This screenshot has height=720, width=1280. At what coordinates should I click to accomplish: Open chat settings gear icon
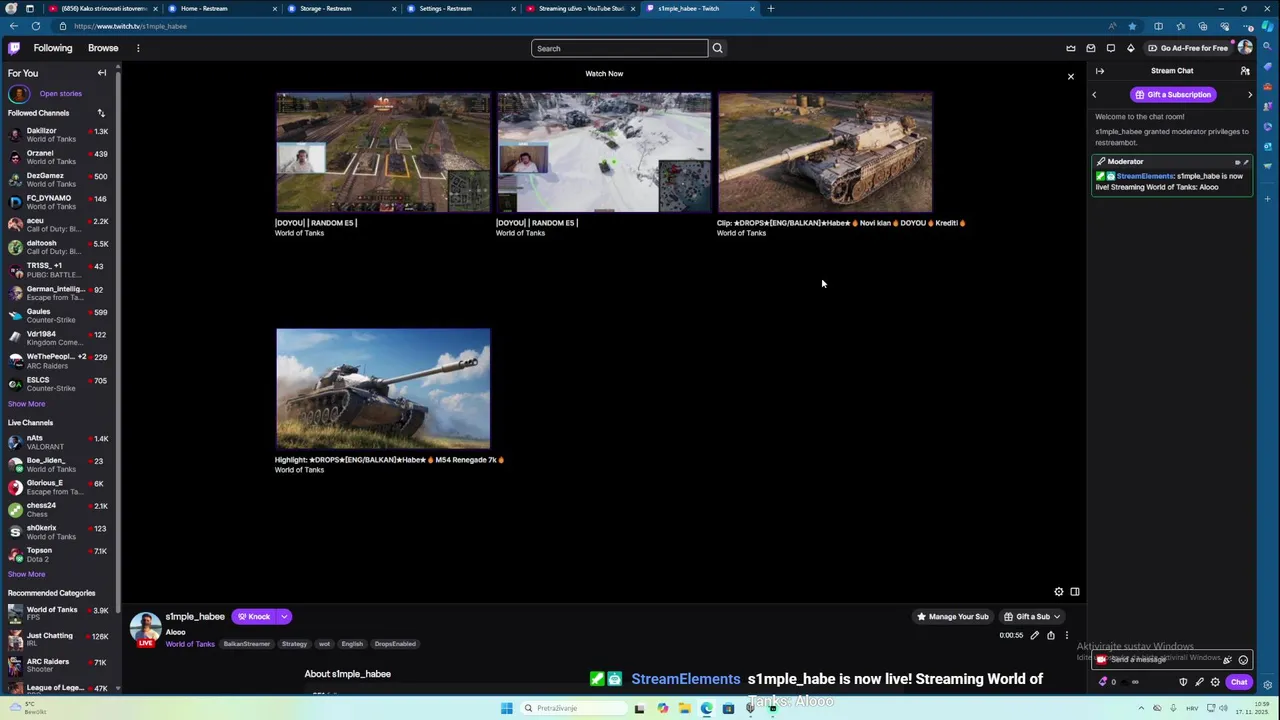tap(1215, 682)
